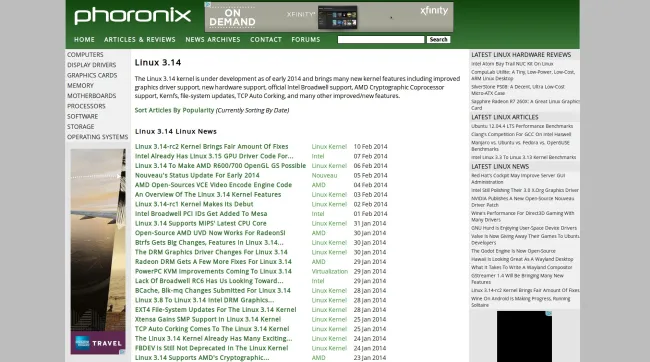Click the Search button
Image resolution: width=650 pixels, height=362 pixels.
click(438, 39)
